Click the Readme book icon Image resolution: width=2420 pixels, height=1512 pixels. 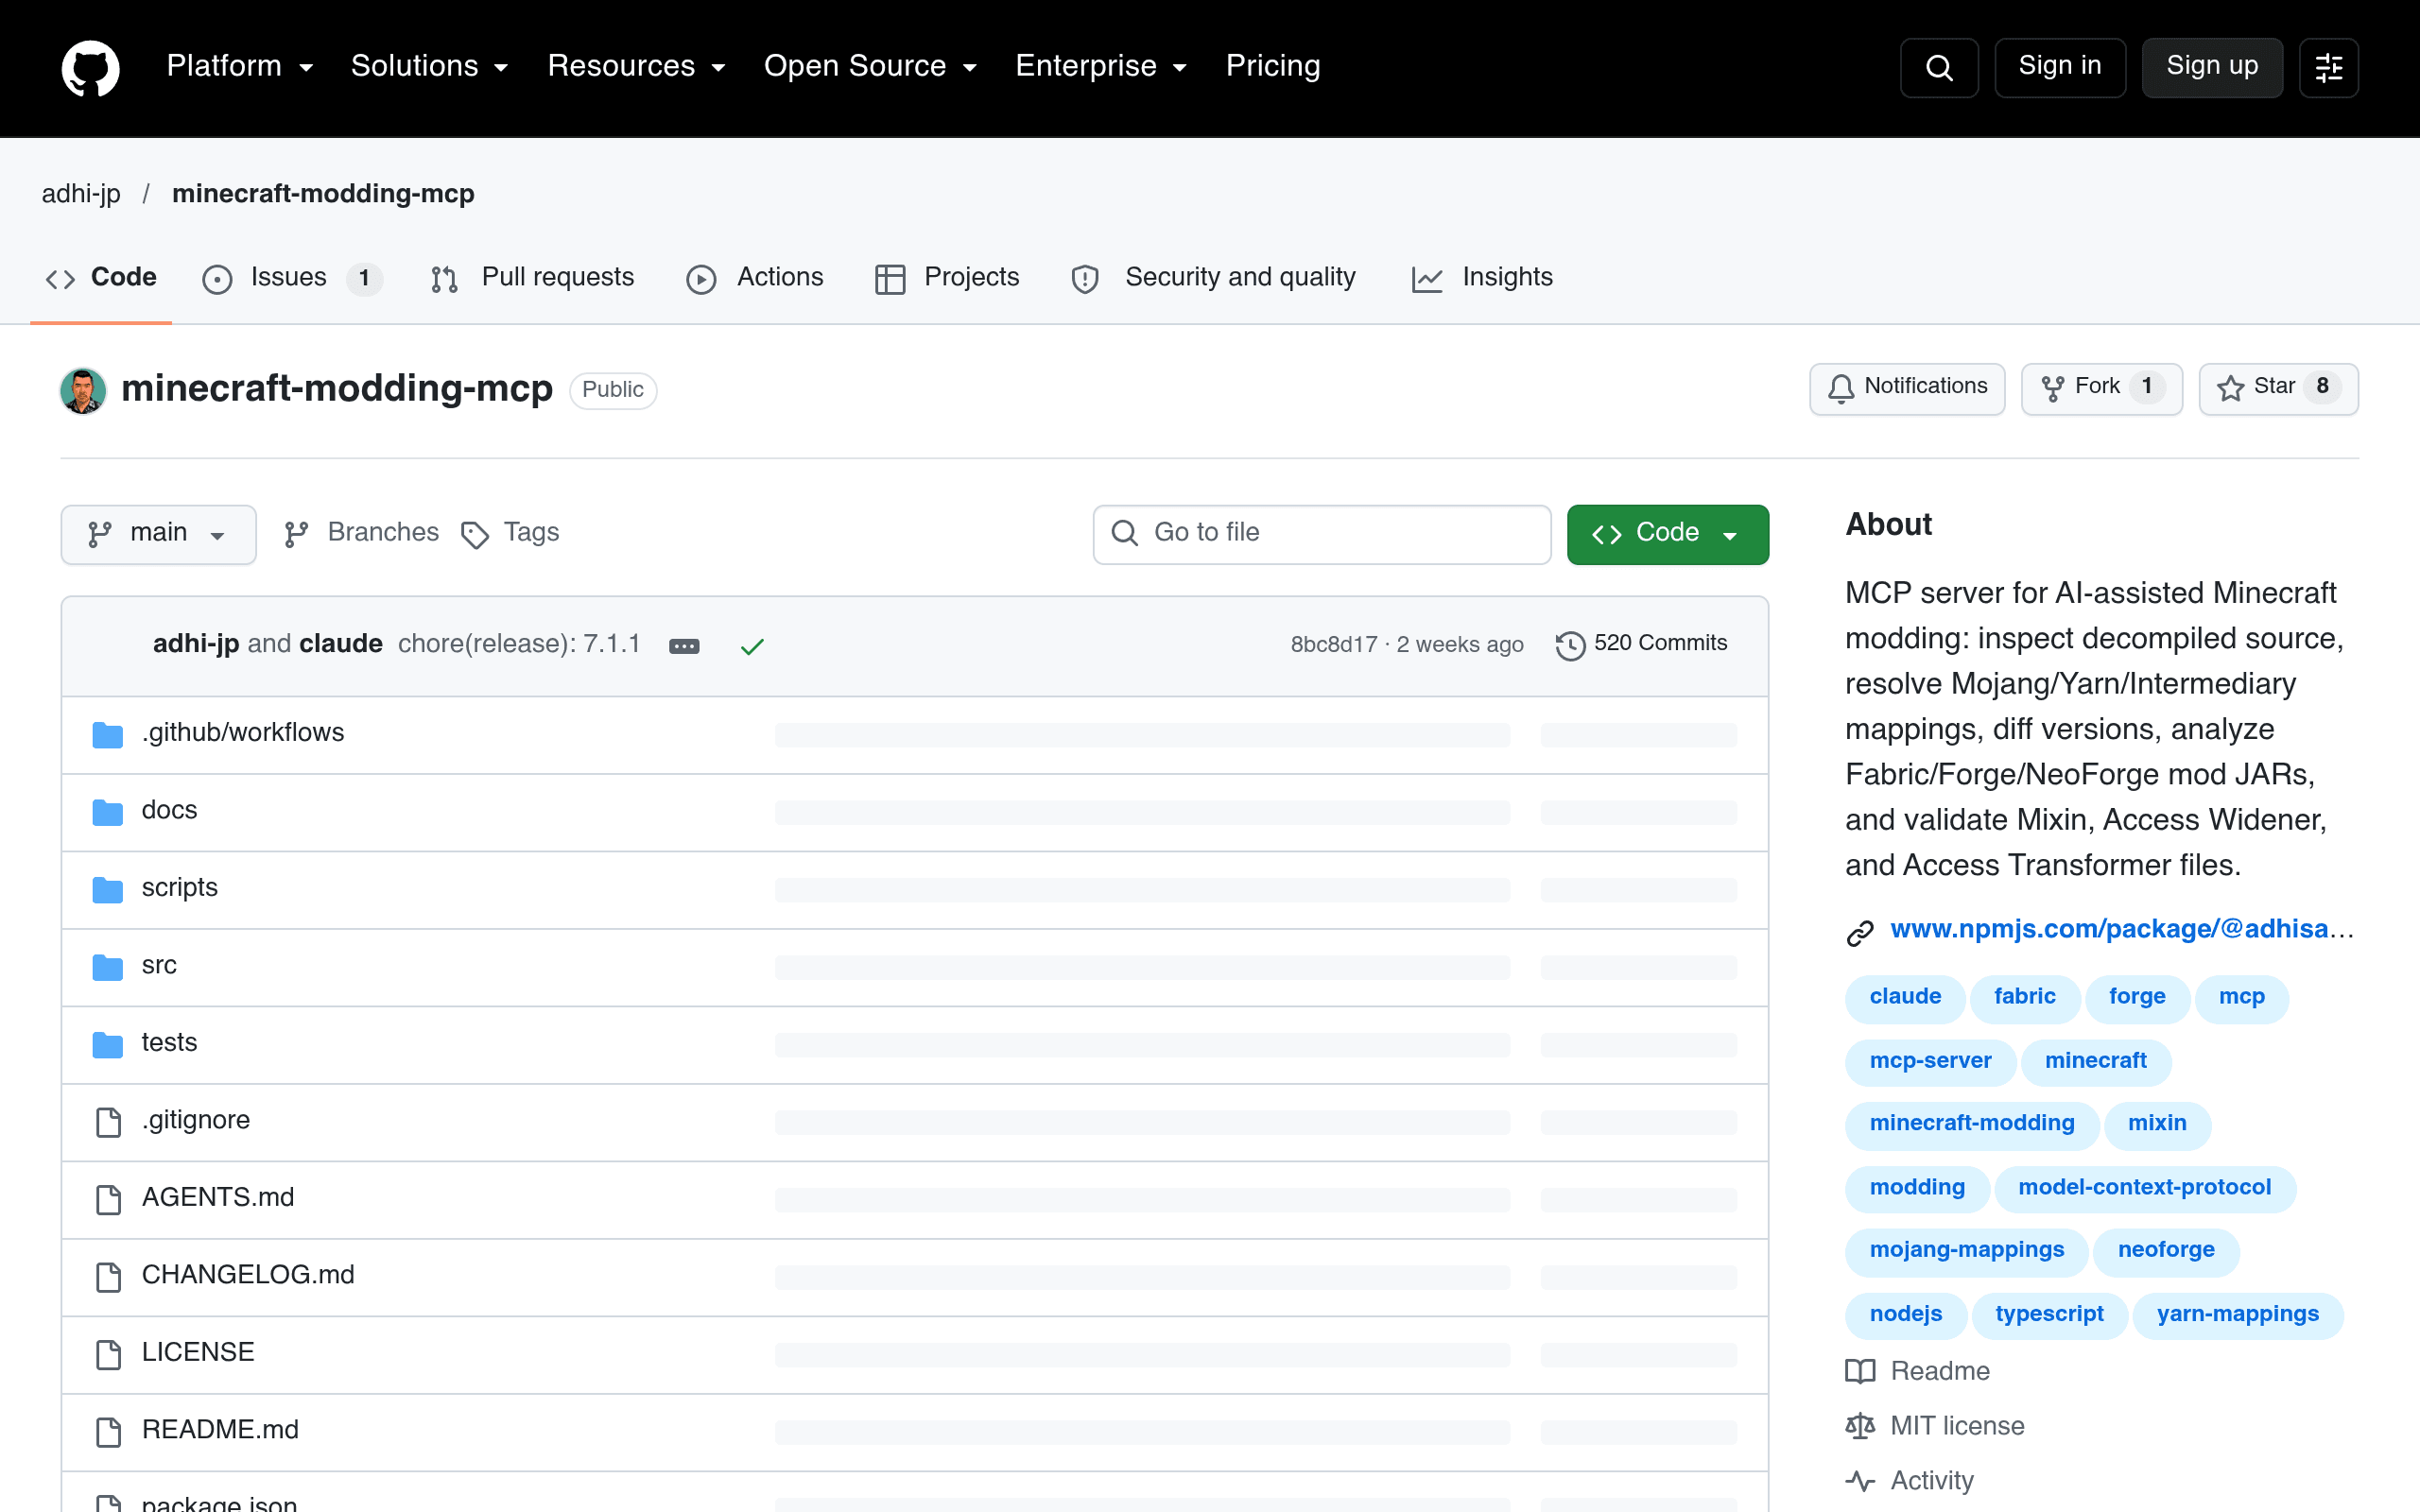1860,1371
